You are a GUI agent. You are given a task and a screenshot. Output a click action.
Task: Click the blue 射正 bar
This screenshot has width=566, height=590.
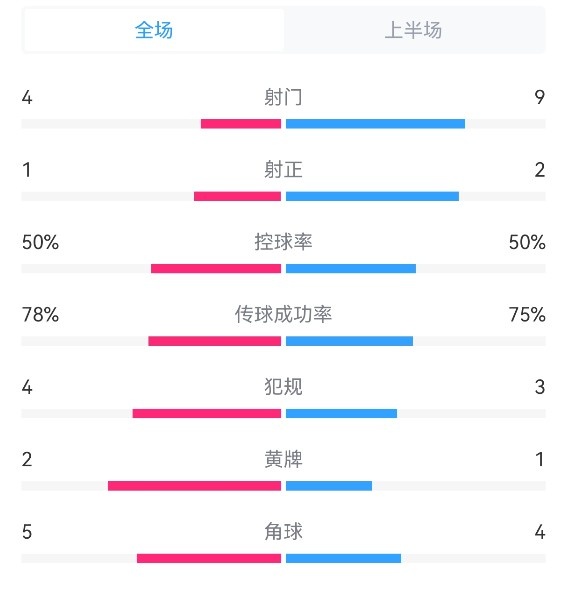click(372, 196)
